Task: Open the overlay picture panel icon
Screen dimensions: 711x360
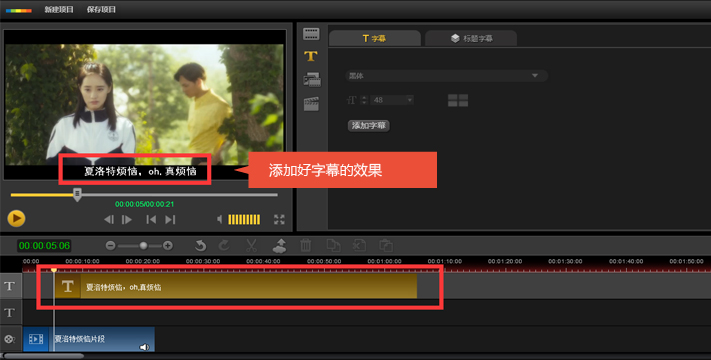Action: [312, 80]
